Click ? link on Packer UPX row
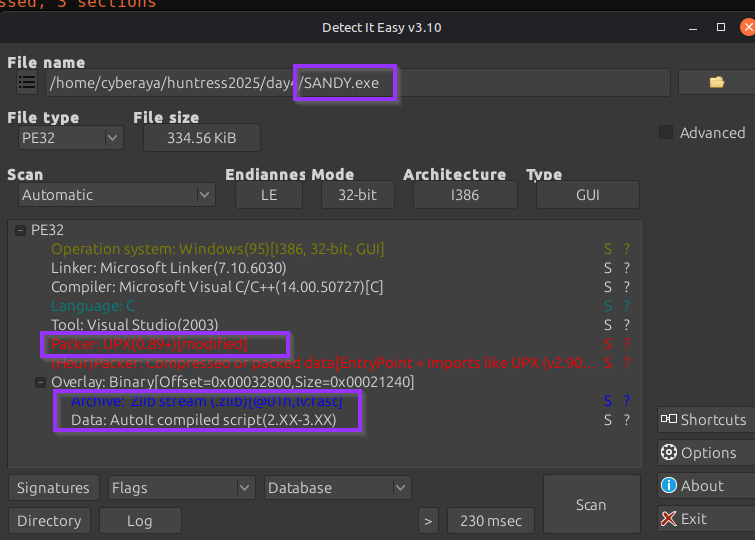This screenshot has height=540, width=755. (x=626, y=344)
